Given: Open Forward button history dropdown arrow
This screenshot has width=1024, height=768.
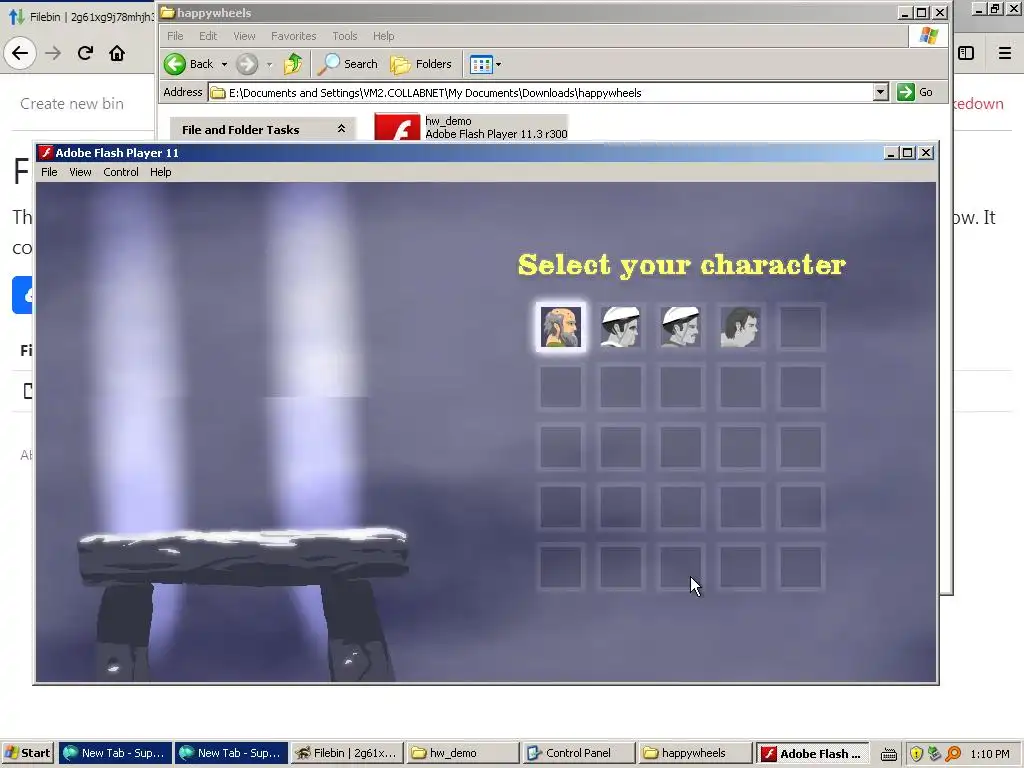Looking at the screenshot, I should coord(269,64).
